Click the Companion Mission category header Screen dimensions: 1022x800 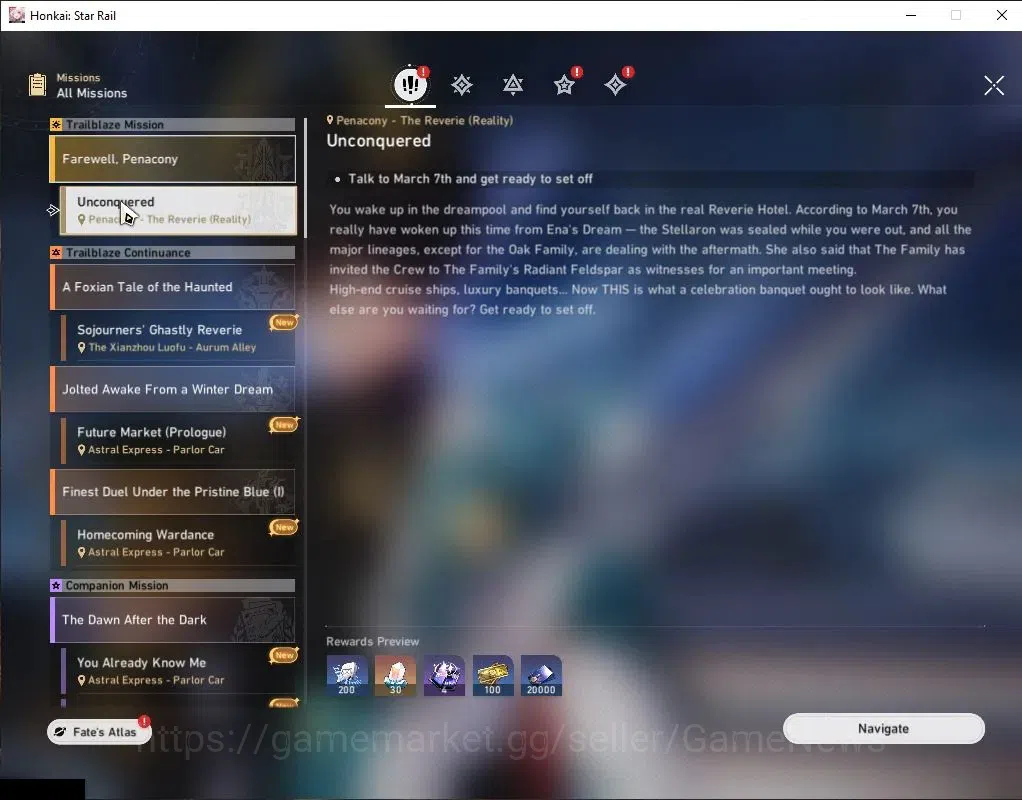pos(173,585)
